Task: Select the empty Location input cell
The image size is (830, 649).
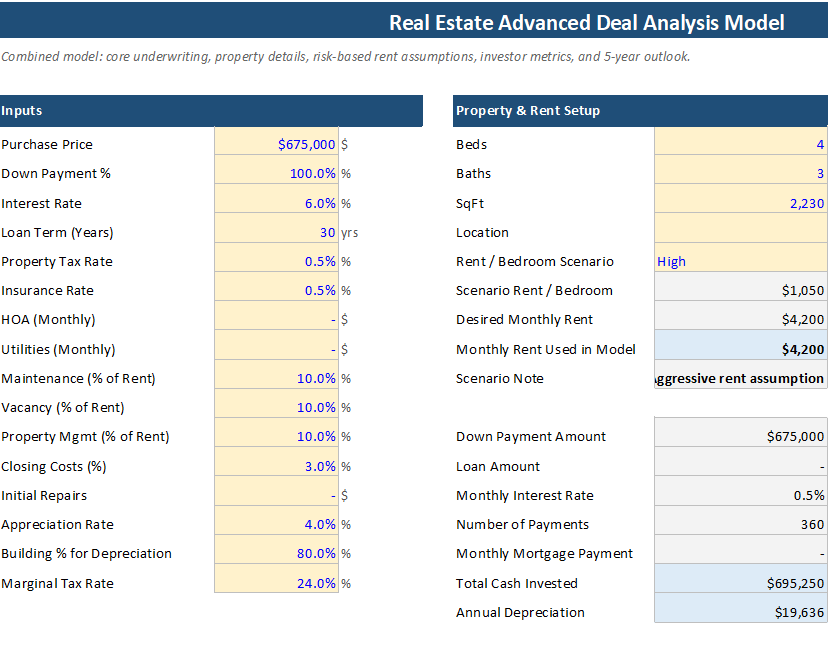Action: (741, 232)
